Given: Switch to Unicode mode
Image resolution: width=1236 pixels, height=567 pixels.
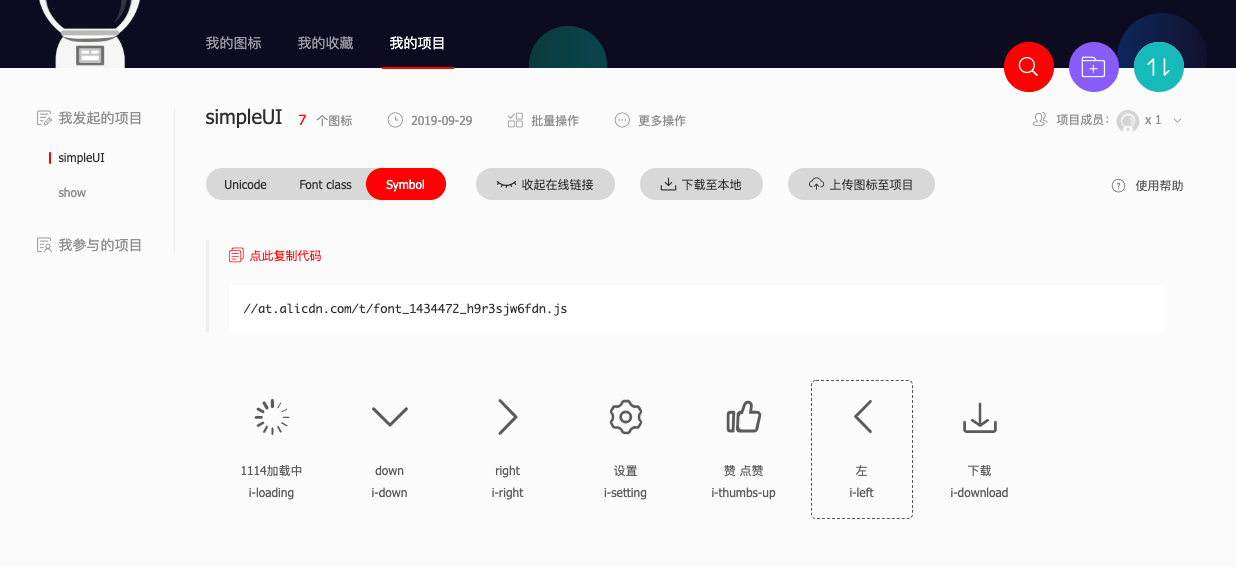Looking at the screenshot, I should [245, 185].
